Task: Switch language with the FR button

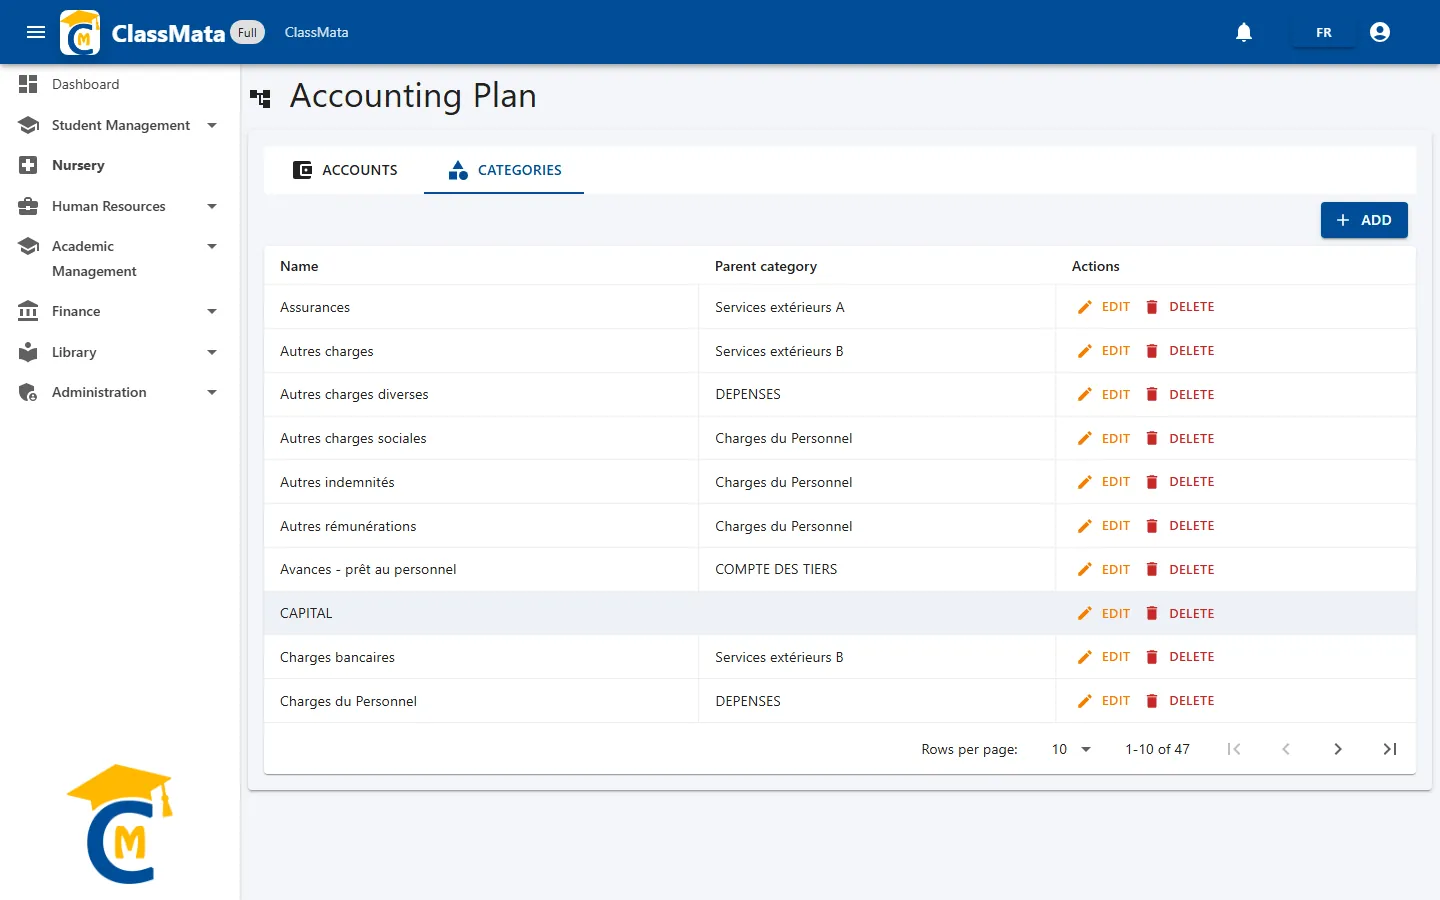Action: [x=1324, y=32]
